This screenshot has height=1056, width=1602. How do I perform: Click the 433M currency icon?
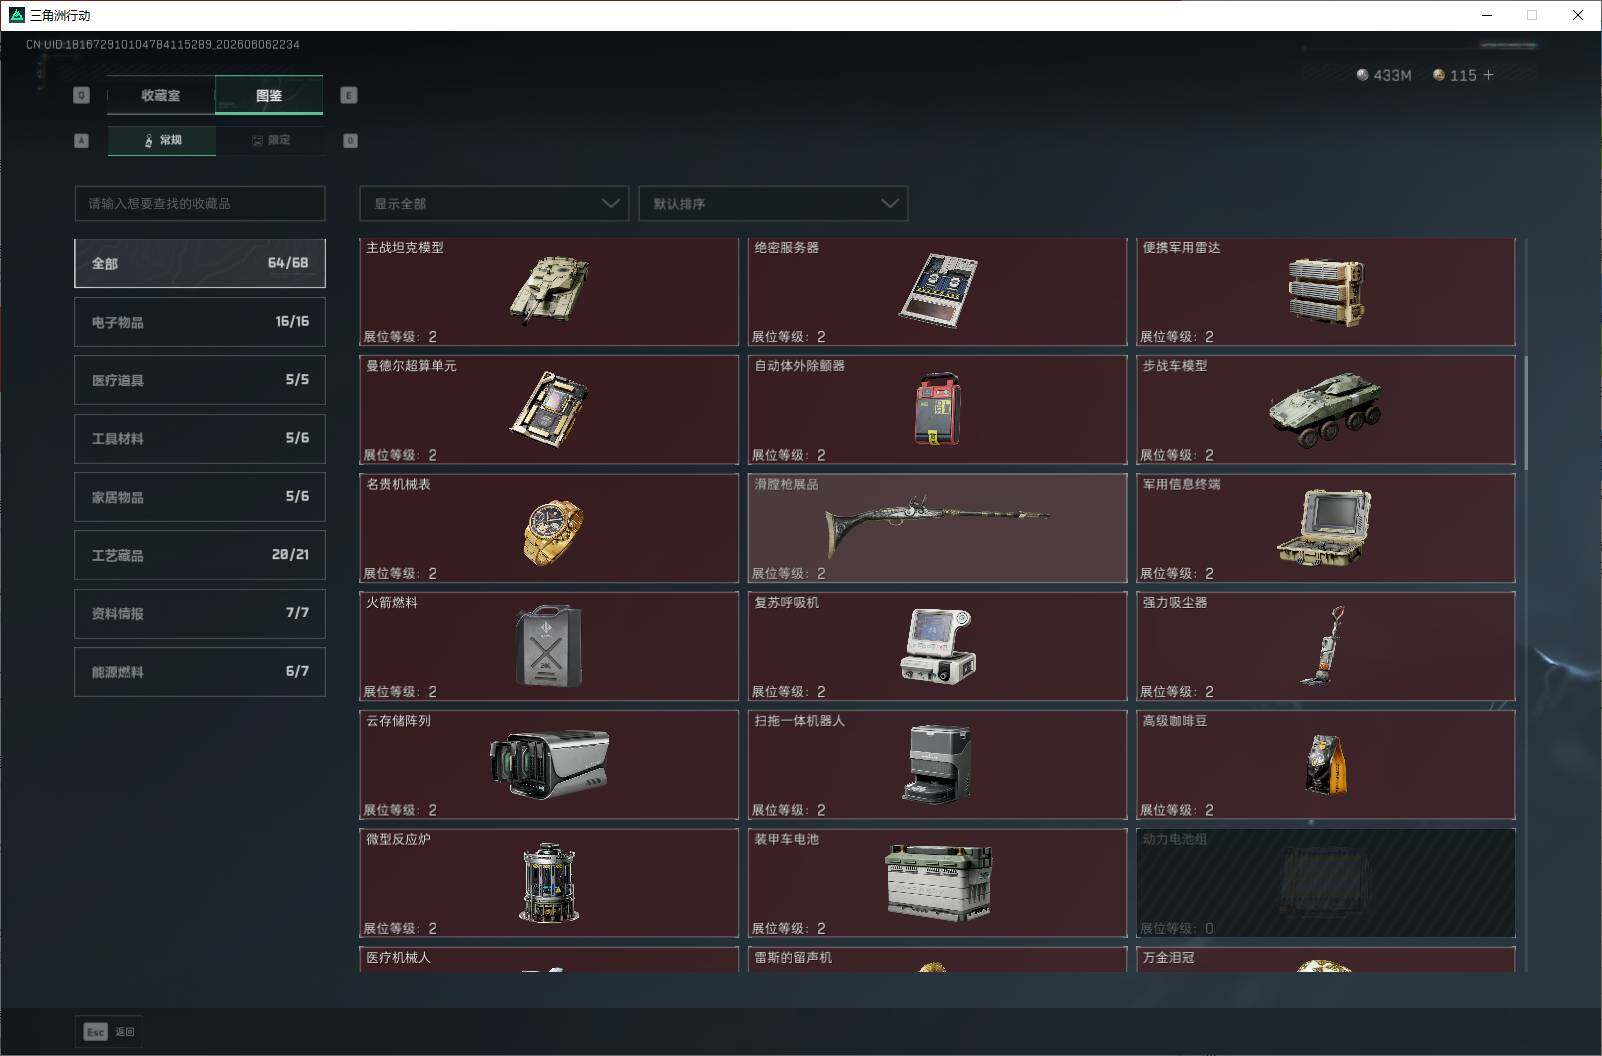[x=1362, y=75]
